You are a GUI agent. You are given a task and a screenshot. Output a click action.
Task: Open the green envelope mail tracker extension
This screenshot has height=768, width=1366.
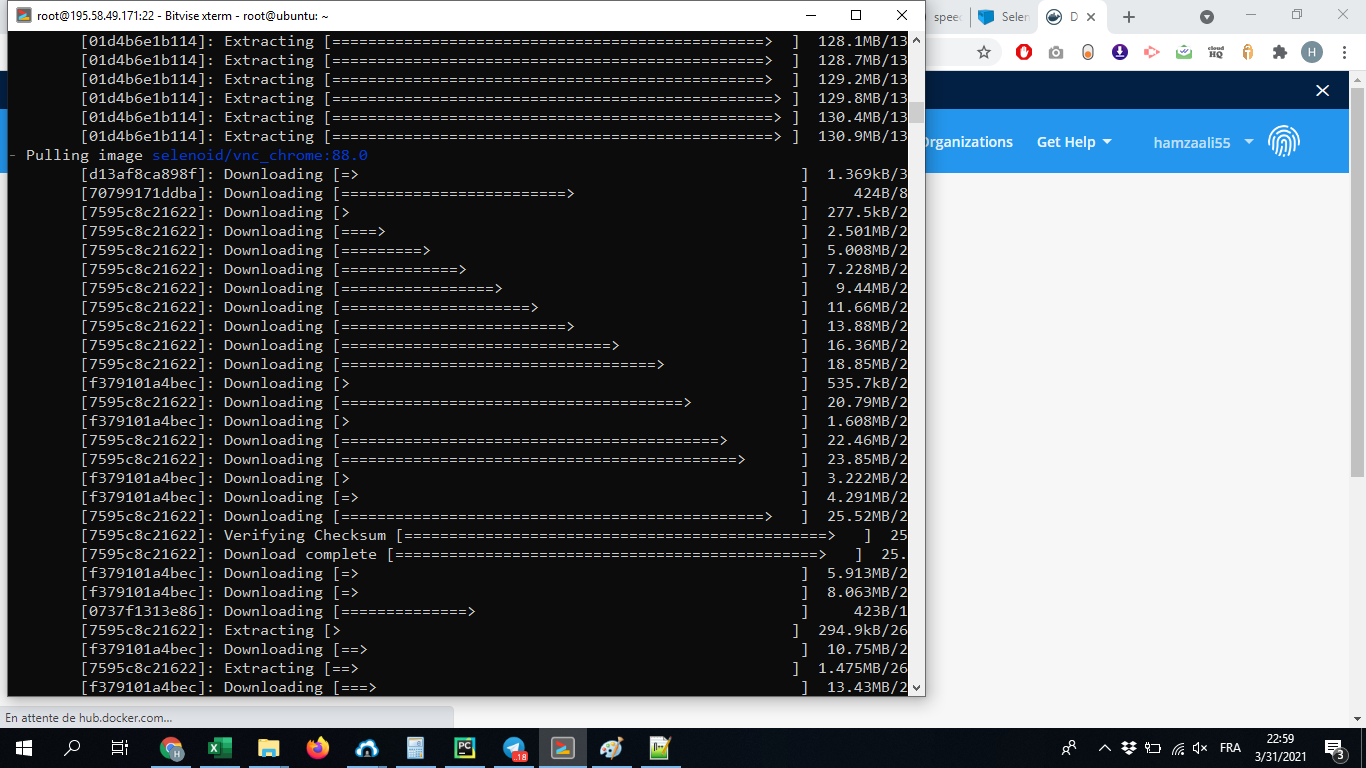click(1184, 52)
